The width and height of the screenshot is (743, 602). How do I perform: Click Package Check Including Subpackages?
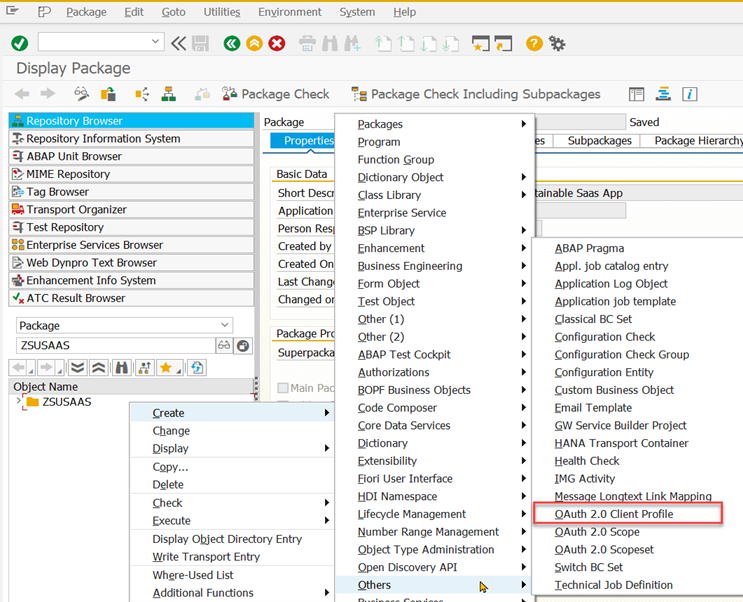476,94
